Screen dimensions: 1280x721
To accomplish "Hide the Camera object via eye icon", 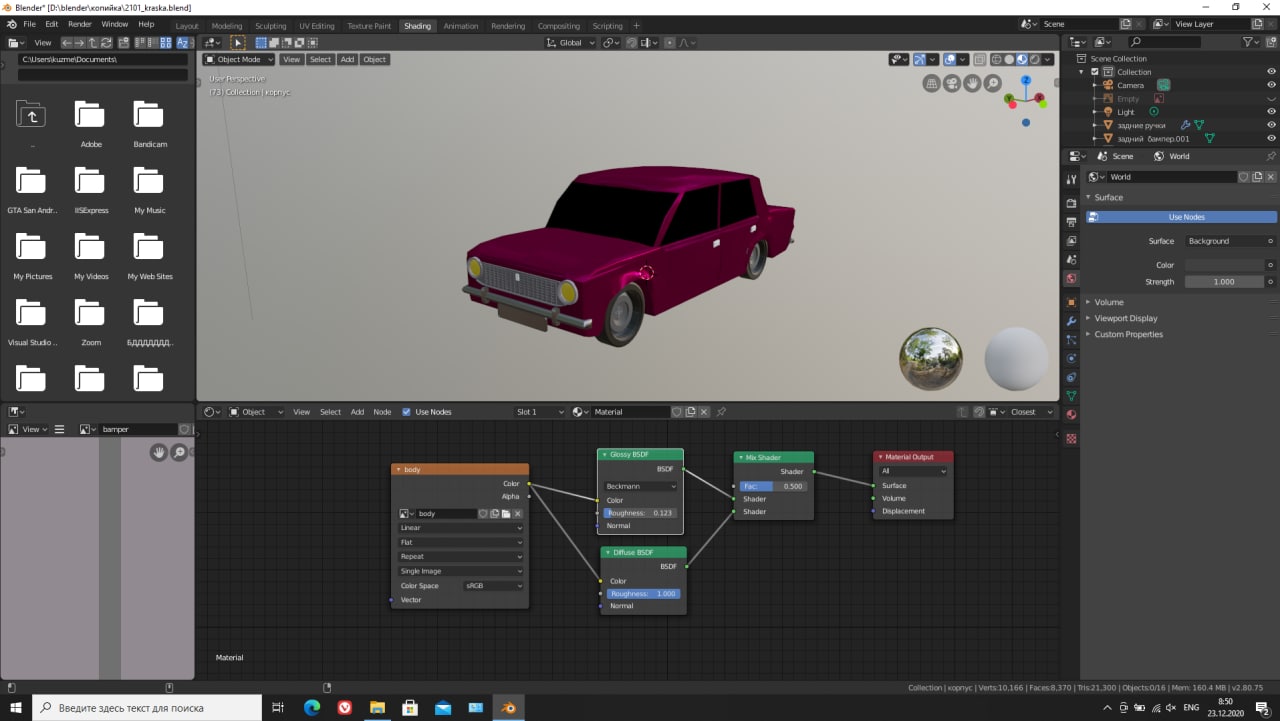I will [x=1271, y=85].
